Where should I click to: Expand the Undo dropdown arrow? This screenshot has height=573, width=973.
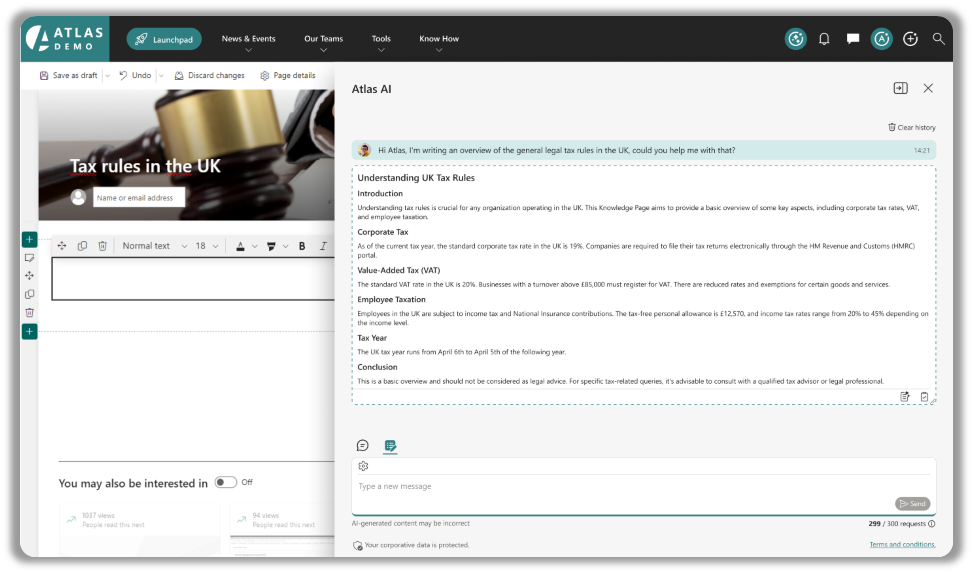point(161,76)
